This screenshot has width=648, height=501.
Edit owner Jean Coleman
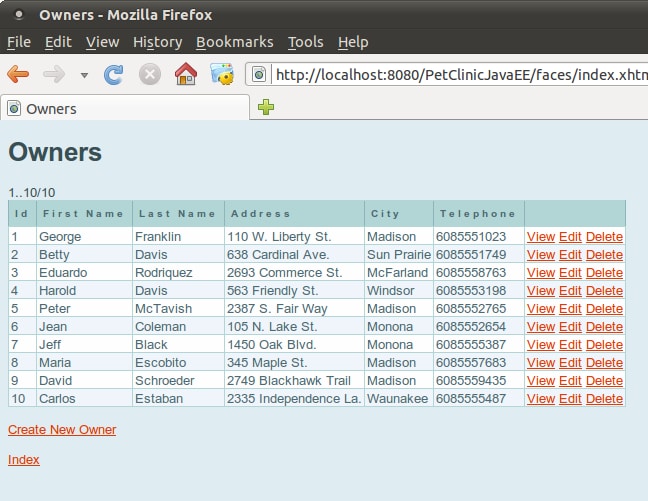coord(570,327)
